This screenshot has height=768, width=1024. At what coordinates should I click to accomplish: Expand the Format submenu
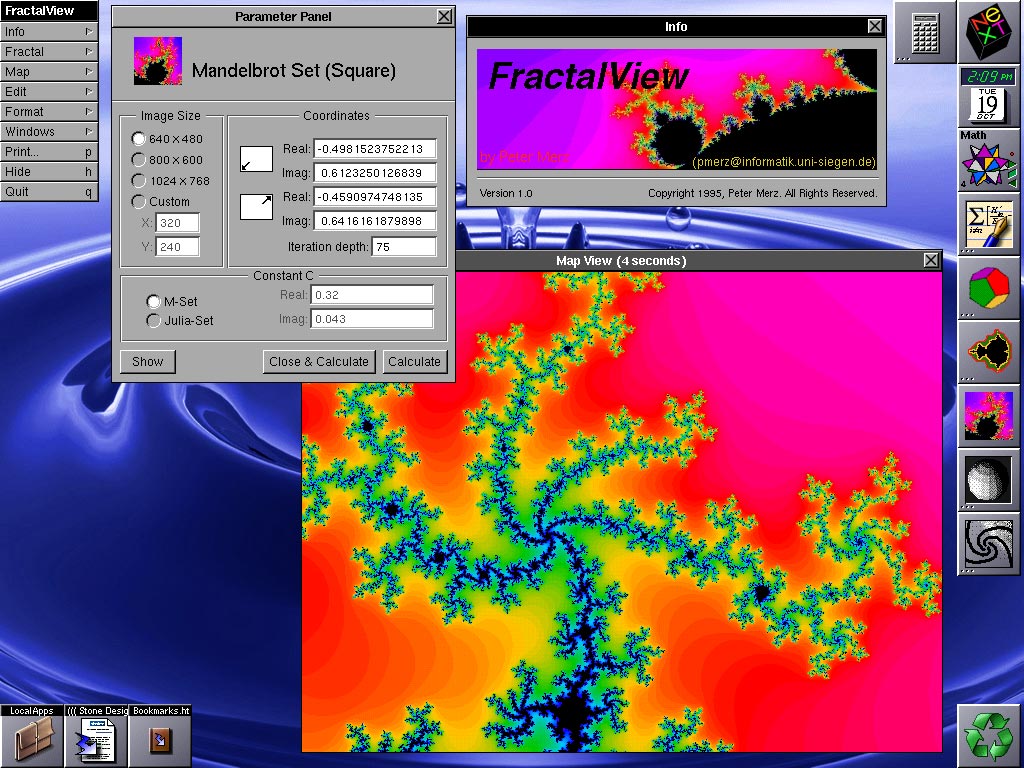(x=49, y=111)
